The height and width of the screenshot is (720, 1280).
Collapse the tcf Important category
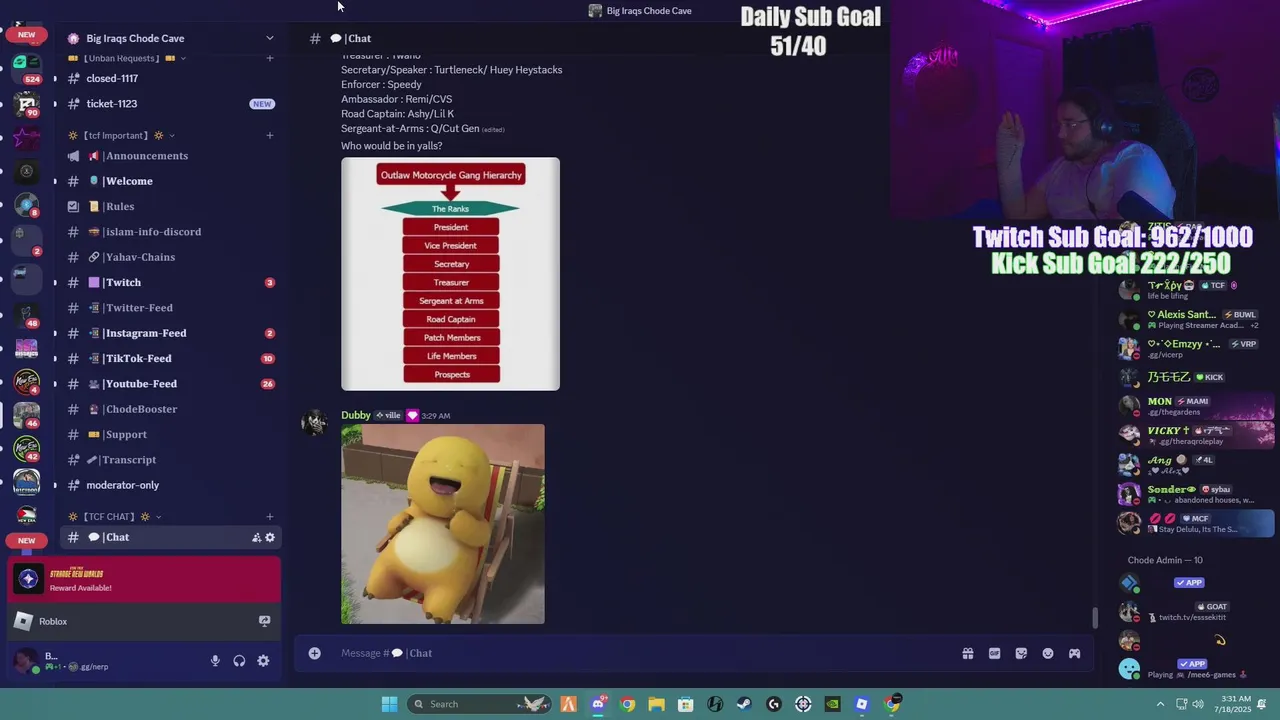(x=121, y=135)
